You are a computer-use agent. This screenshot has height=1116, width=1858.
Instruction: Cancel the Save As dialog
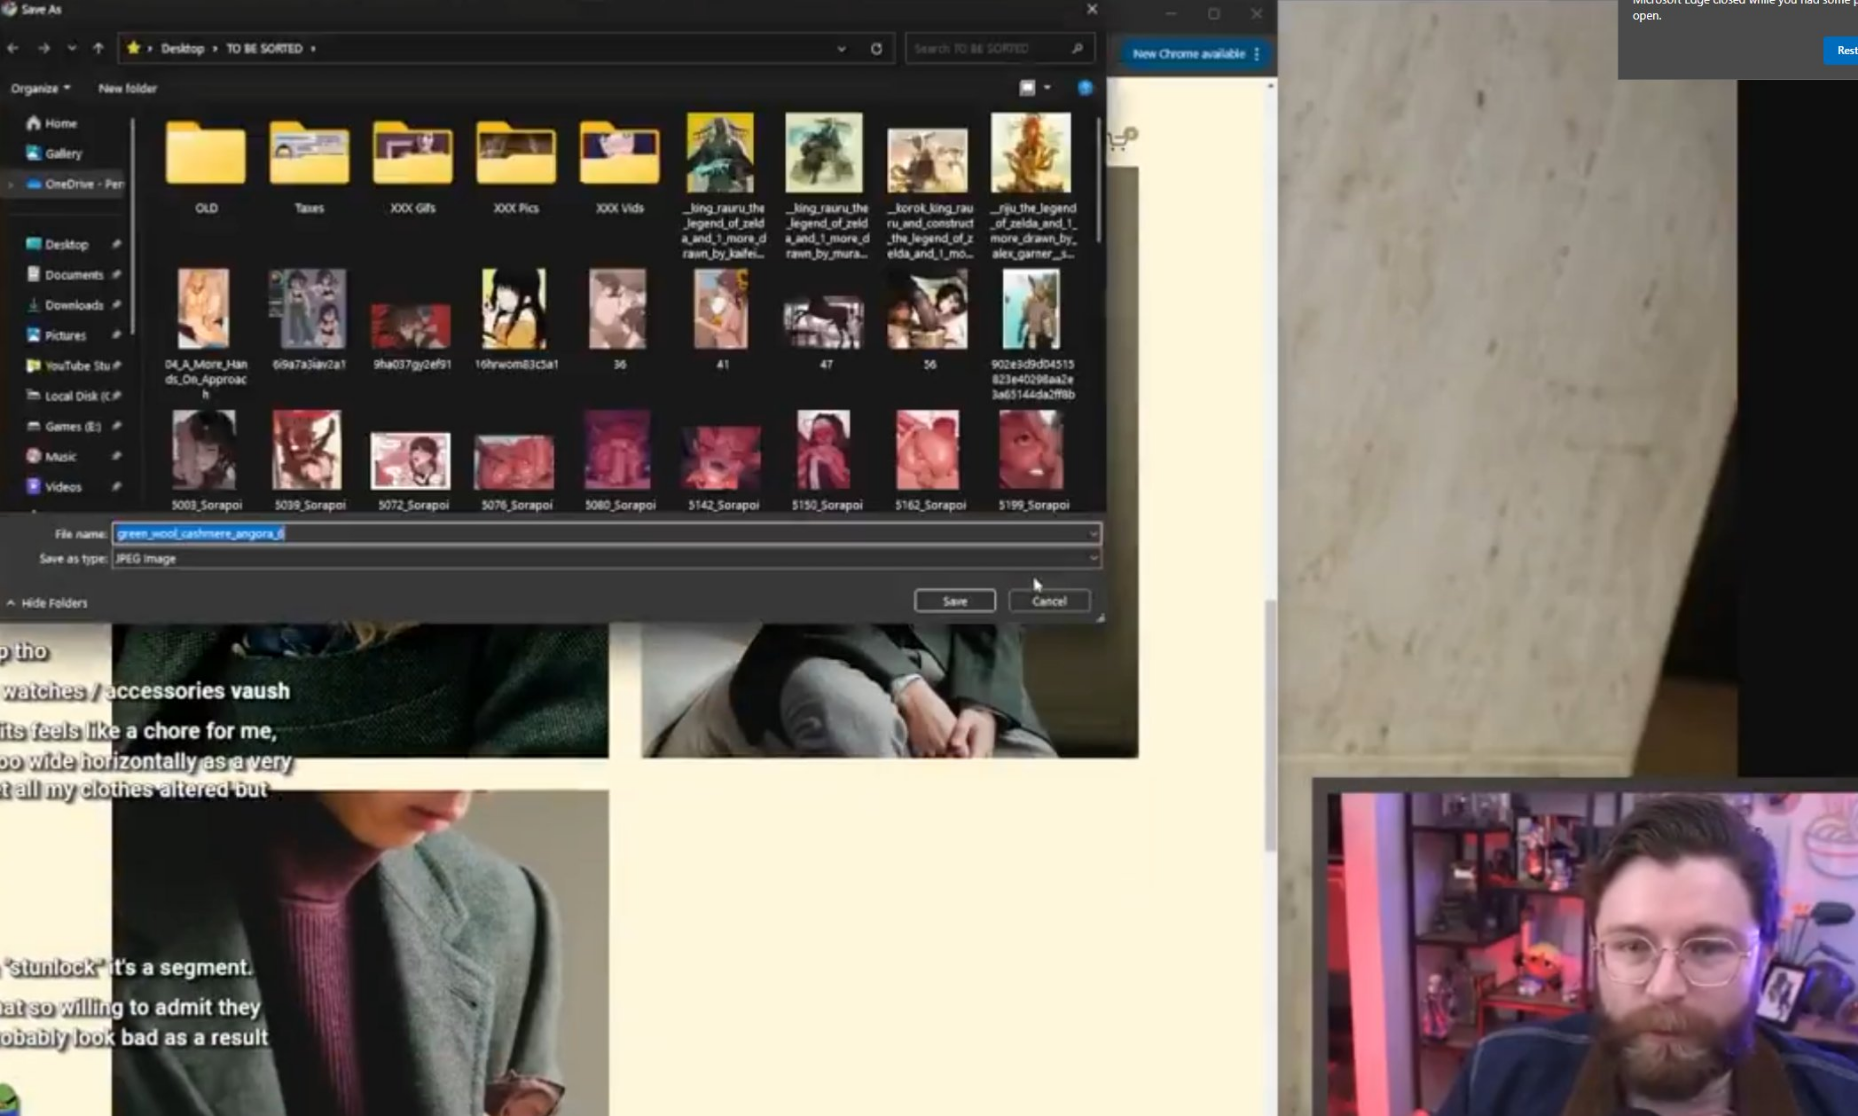(x=1049, y=601)
